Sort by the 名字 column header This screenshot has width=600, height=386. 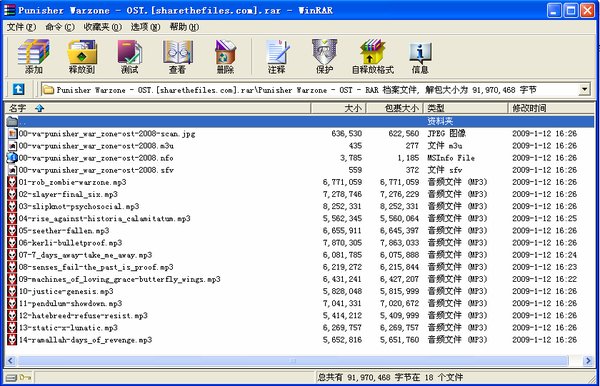158,108
